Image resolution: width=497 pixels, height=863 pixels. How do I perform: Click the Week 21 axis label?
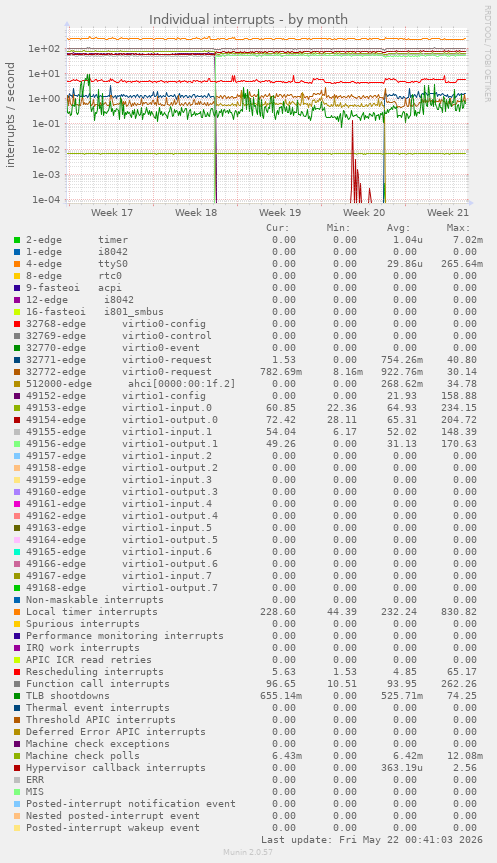448,212
